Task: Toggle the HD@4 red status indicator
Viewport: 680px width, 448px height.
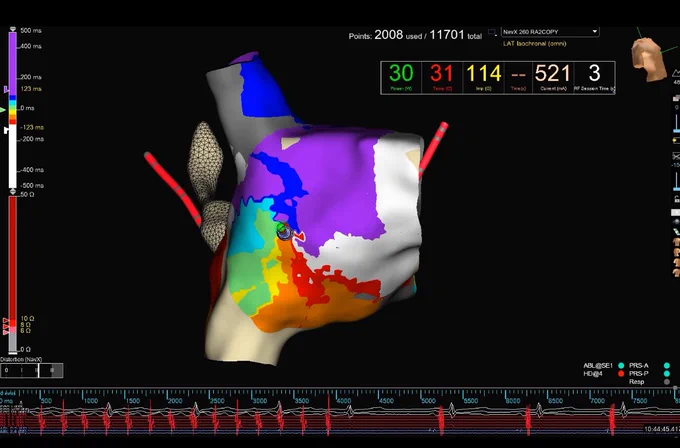Action: [621, 373]
